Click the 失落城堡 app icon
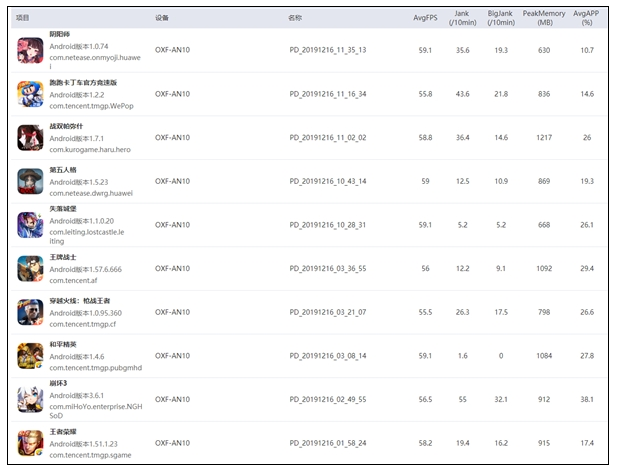The height and width of the screenshot is (471, 629). coord(30,225)
